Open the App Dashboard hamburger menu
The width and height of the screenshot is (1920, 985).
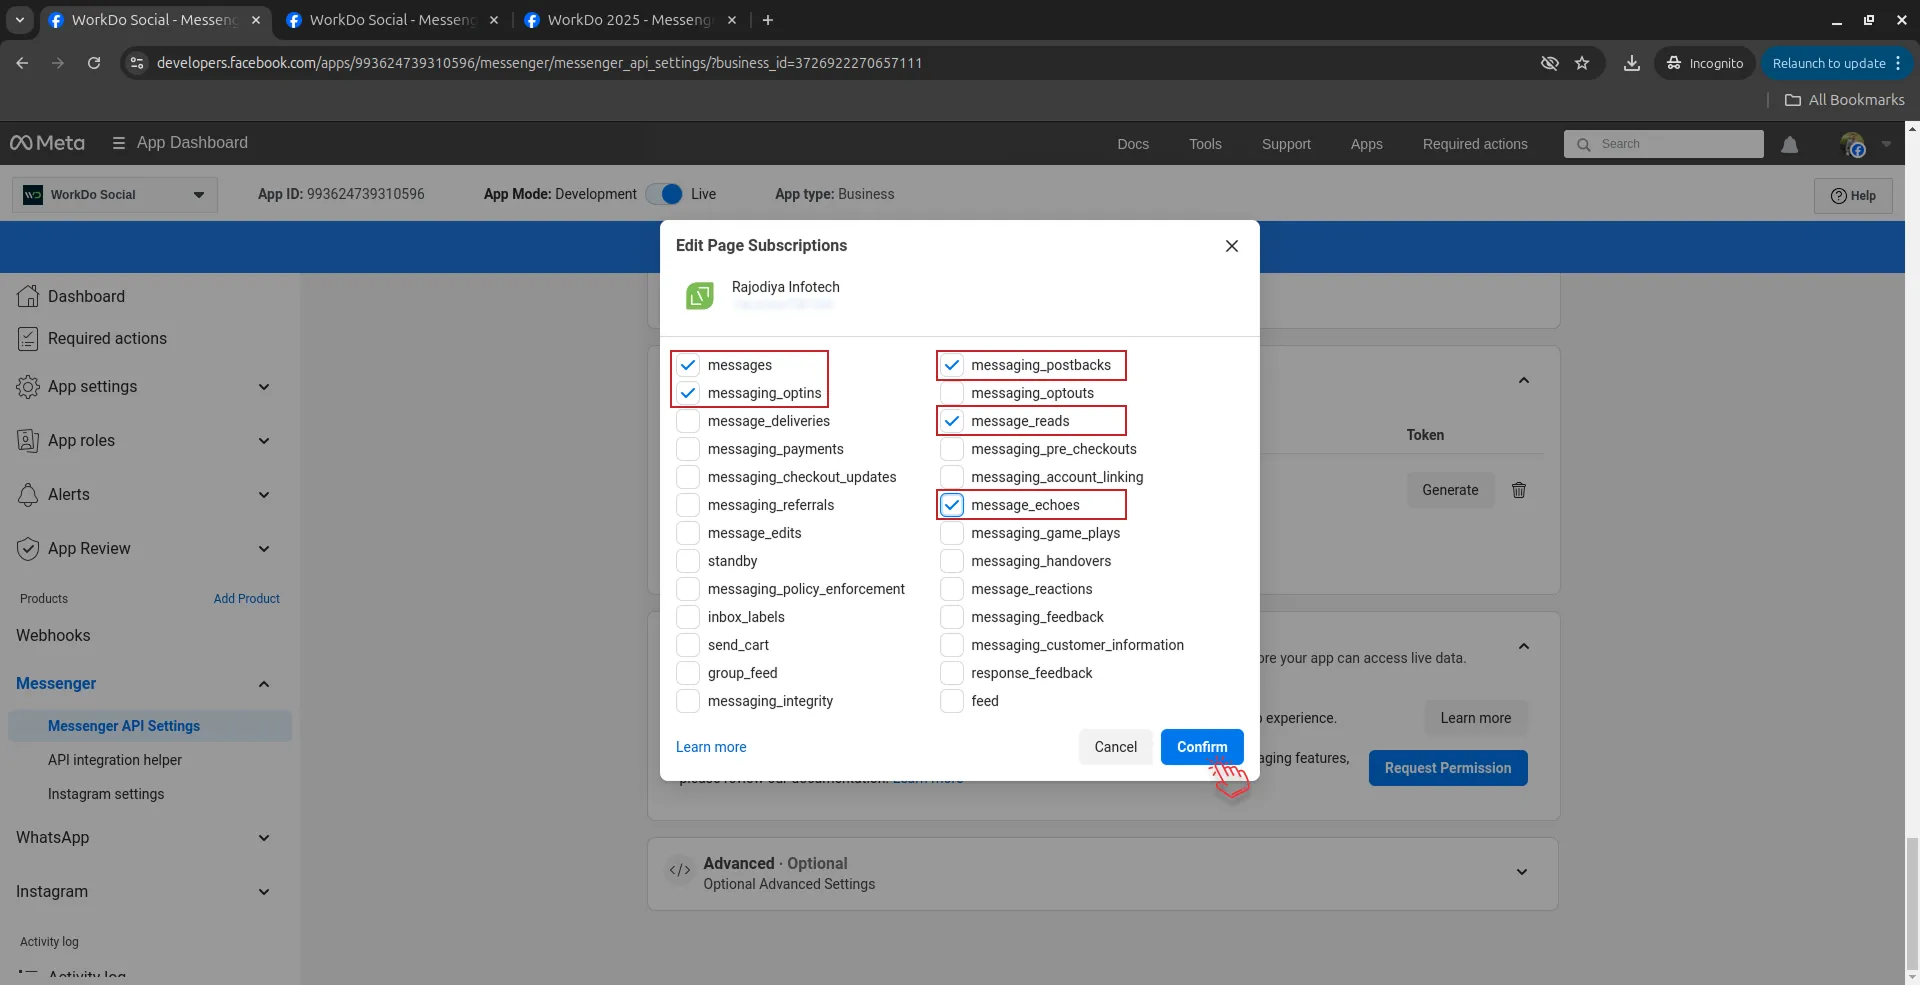[119, 143]
